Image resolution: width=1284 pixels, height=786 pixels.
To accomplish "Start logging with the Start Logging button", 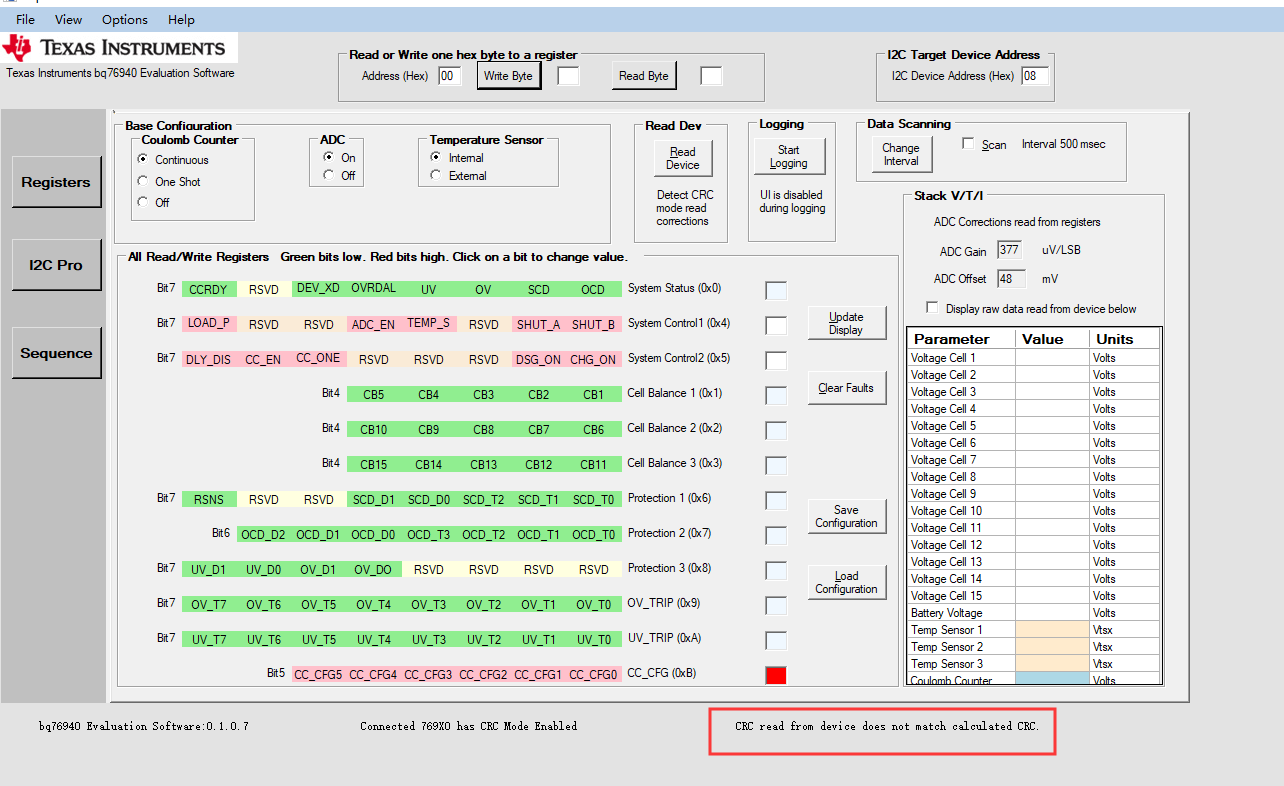I will coord(789,156).
